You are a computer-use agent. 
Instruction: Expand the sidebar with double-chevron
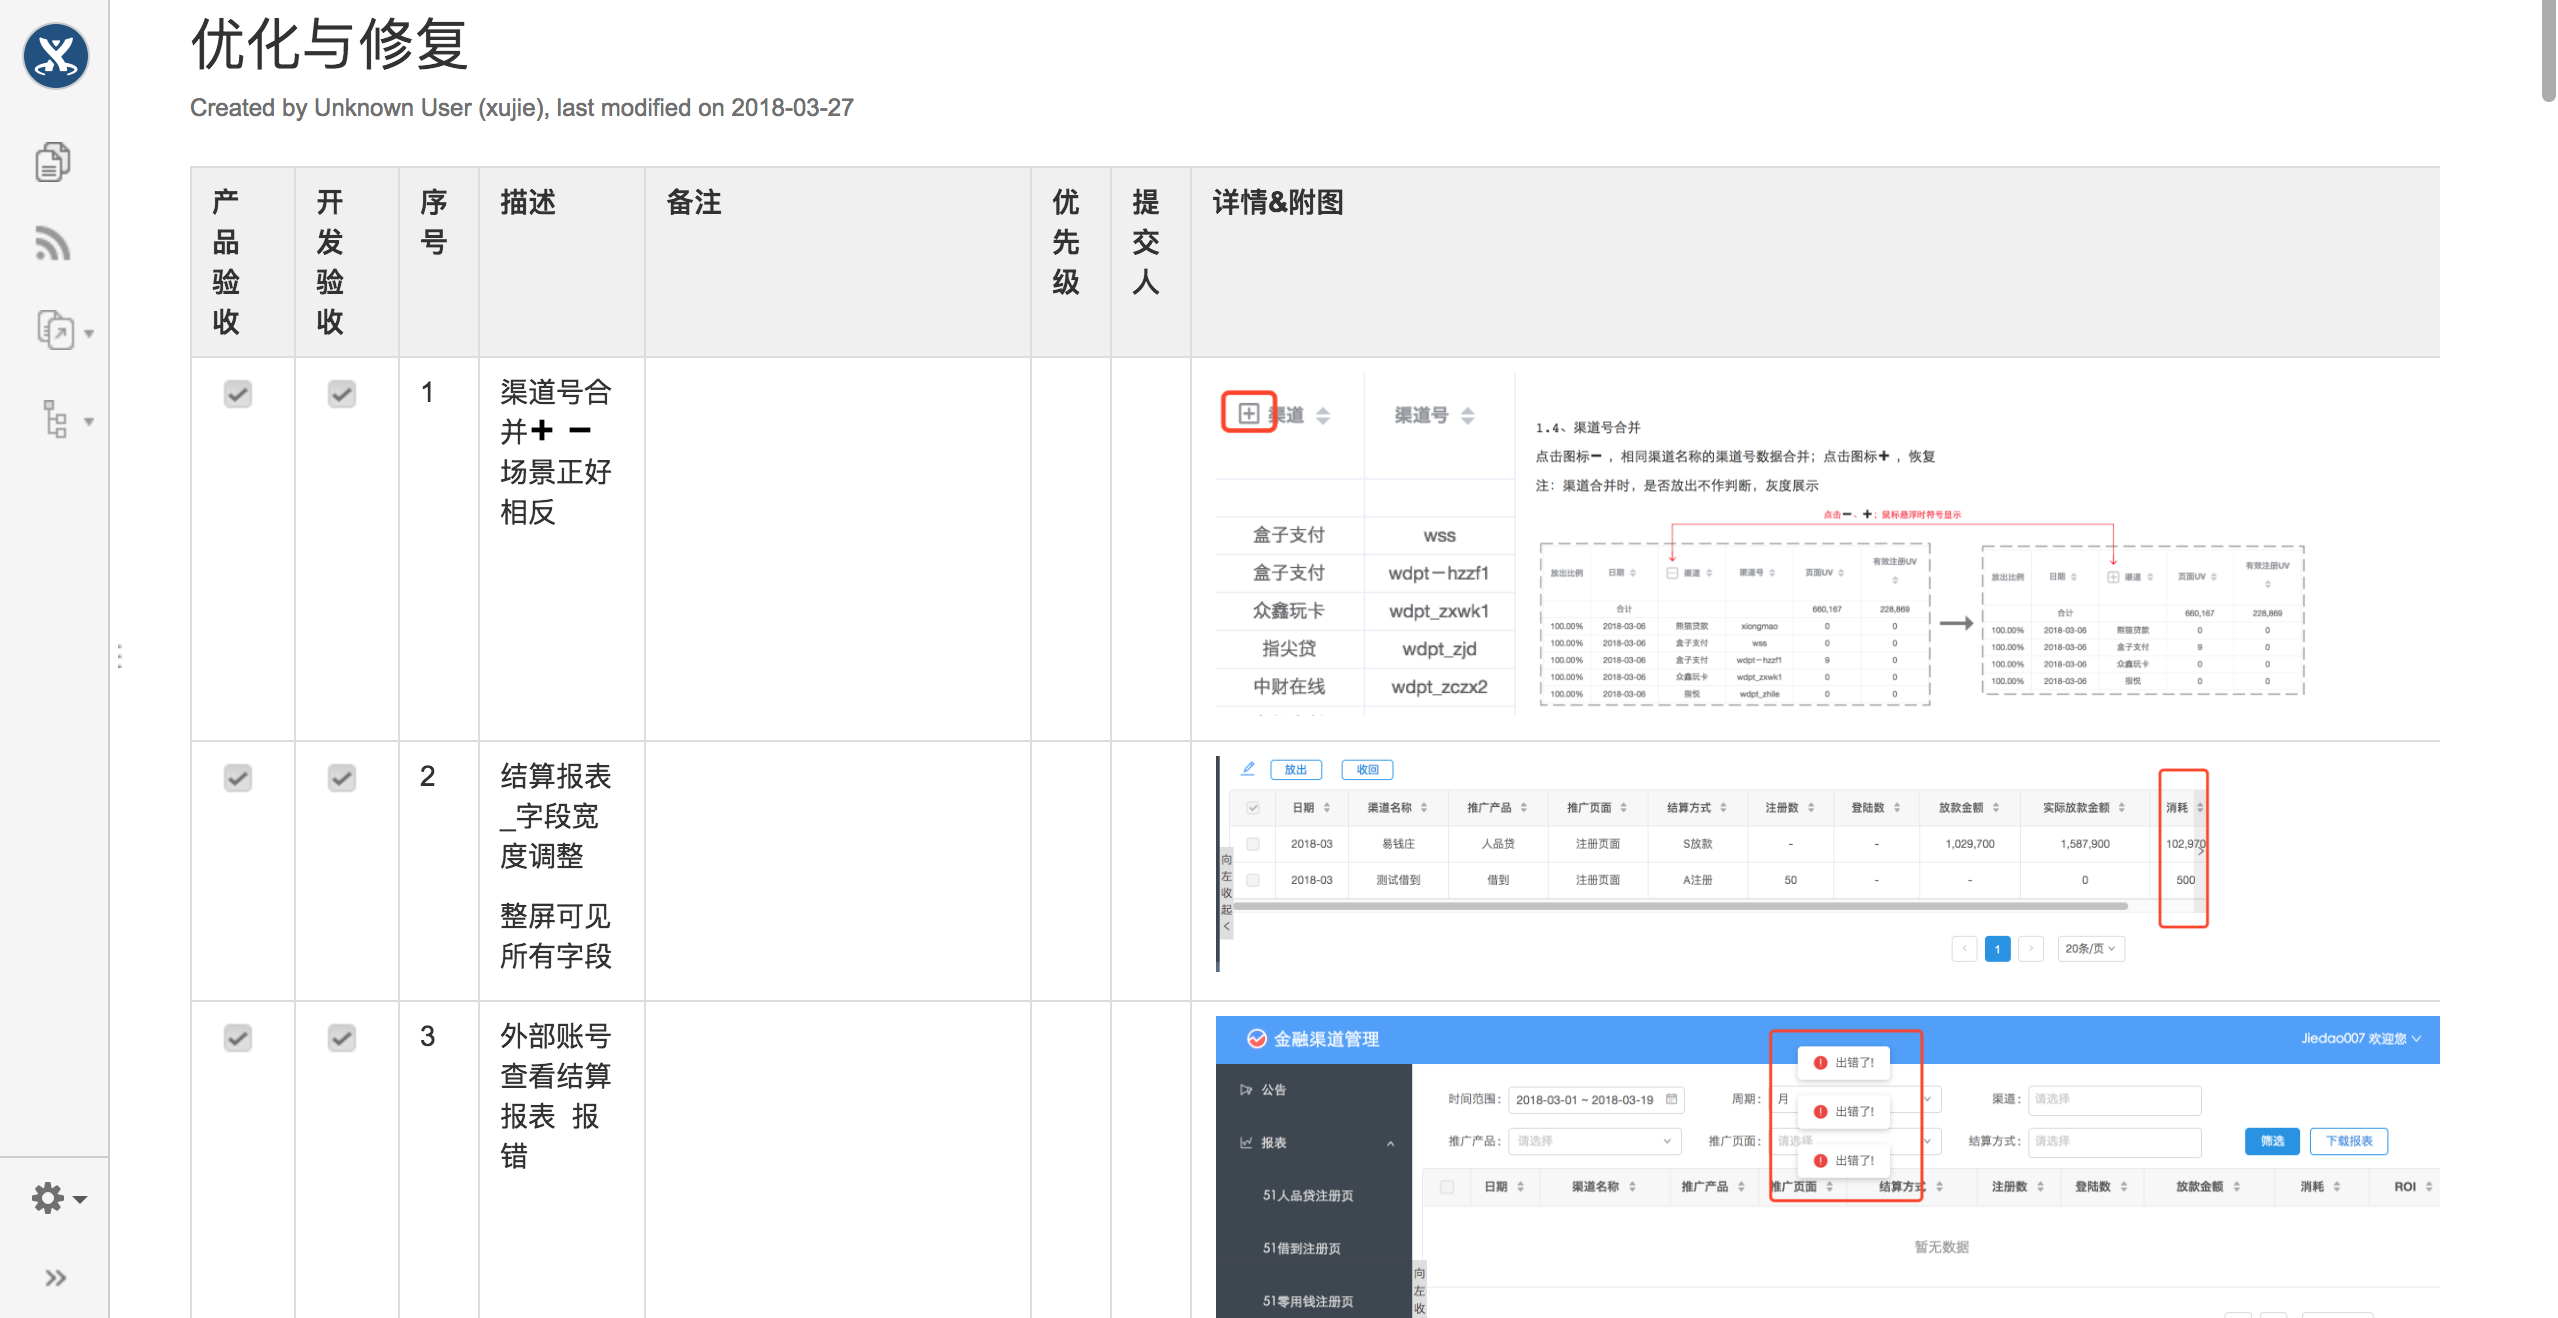pyautogui.click(x=56, y=1277)
